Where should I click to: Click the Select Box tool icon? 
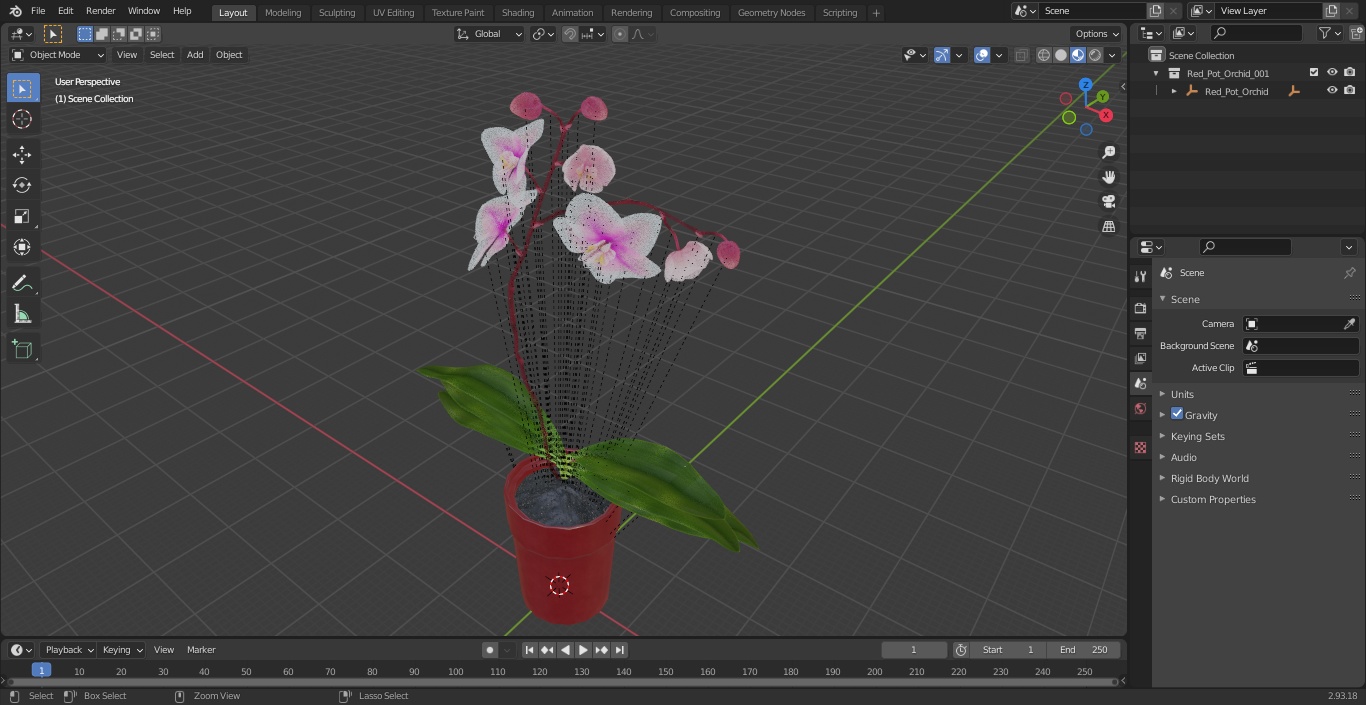[22, 88]
